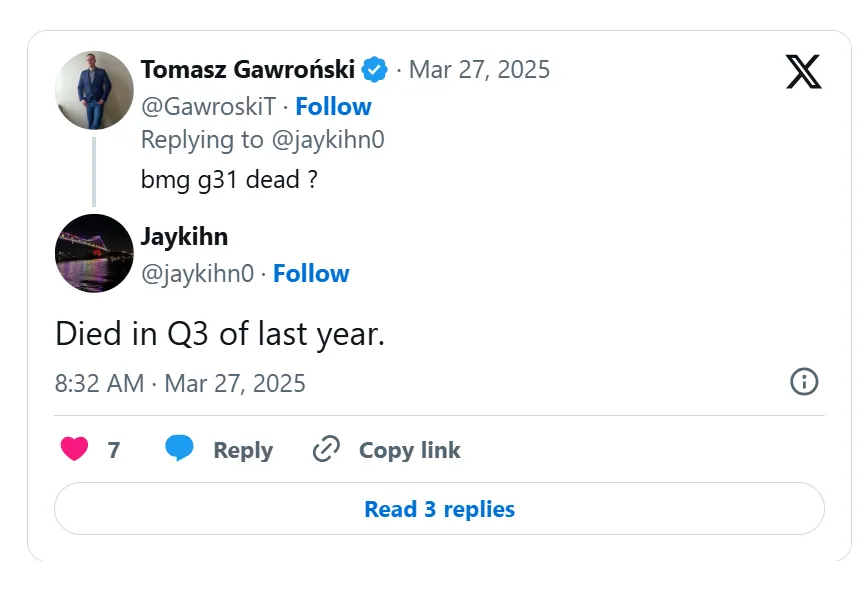Click the blue verified badge
Viewport: 868px width, 592px height.
point(375,70)
